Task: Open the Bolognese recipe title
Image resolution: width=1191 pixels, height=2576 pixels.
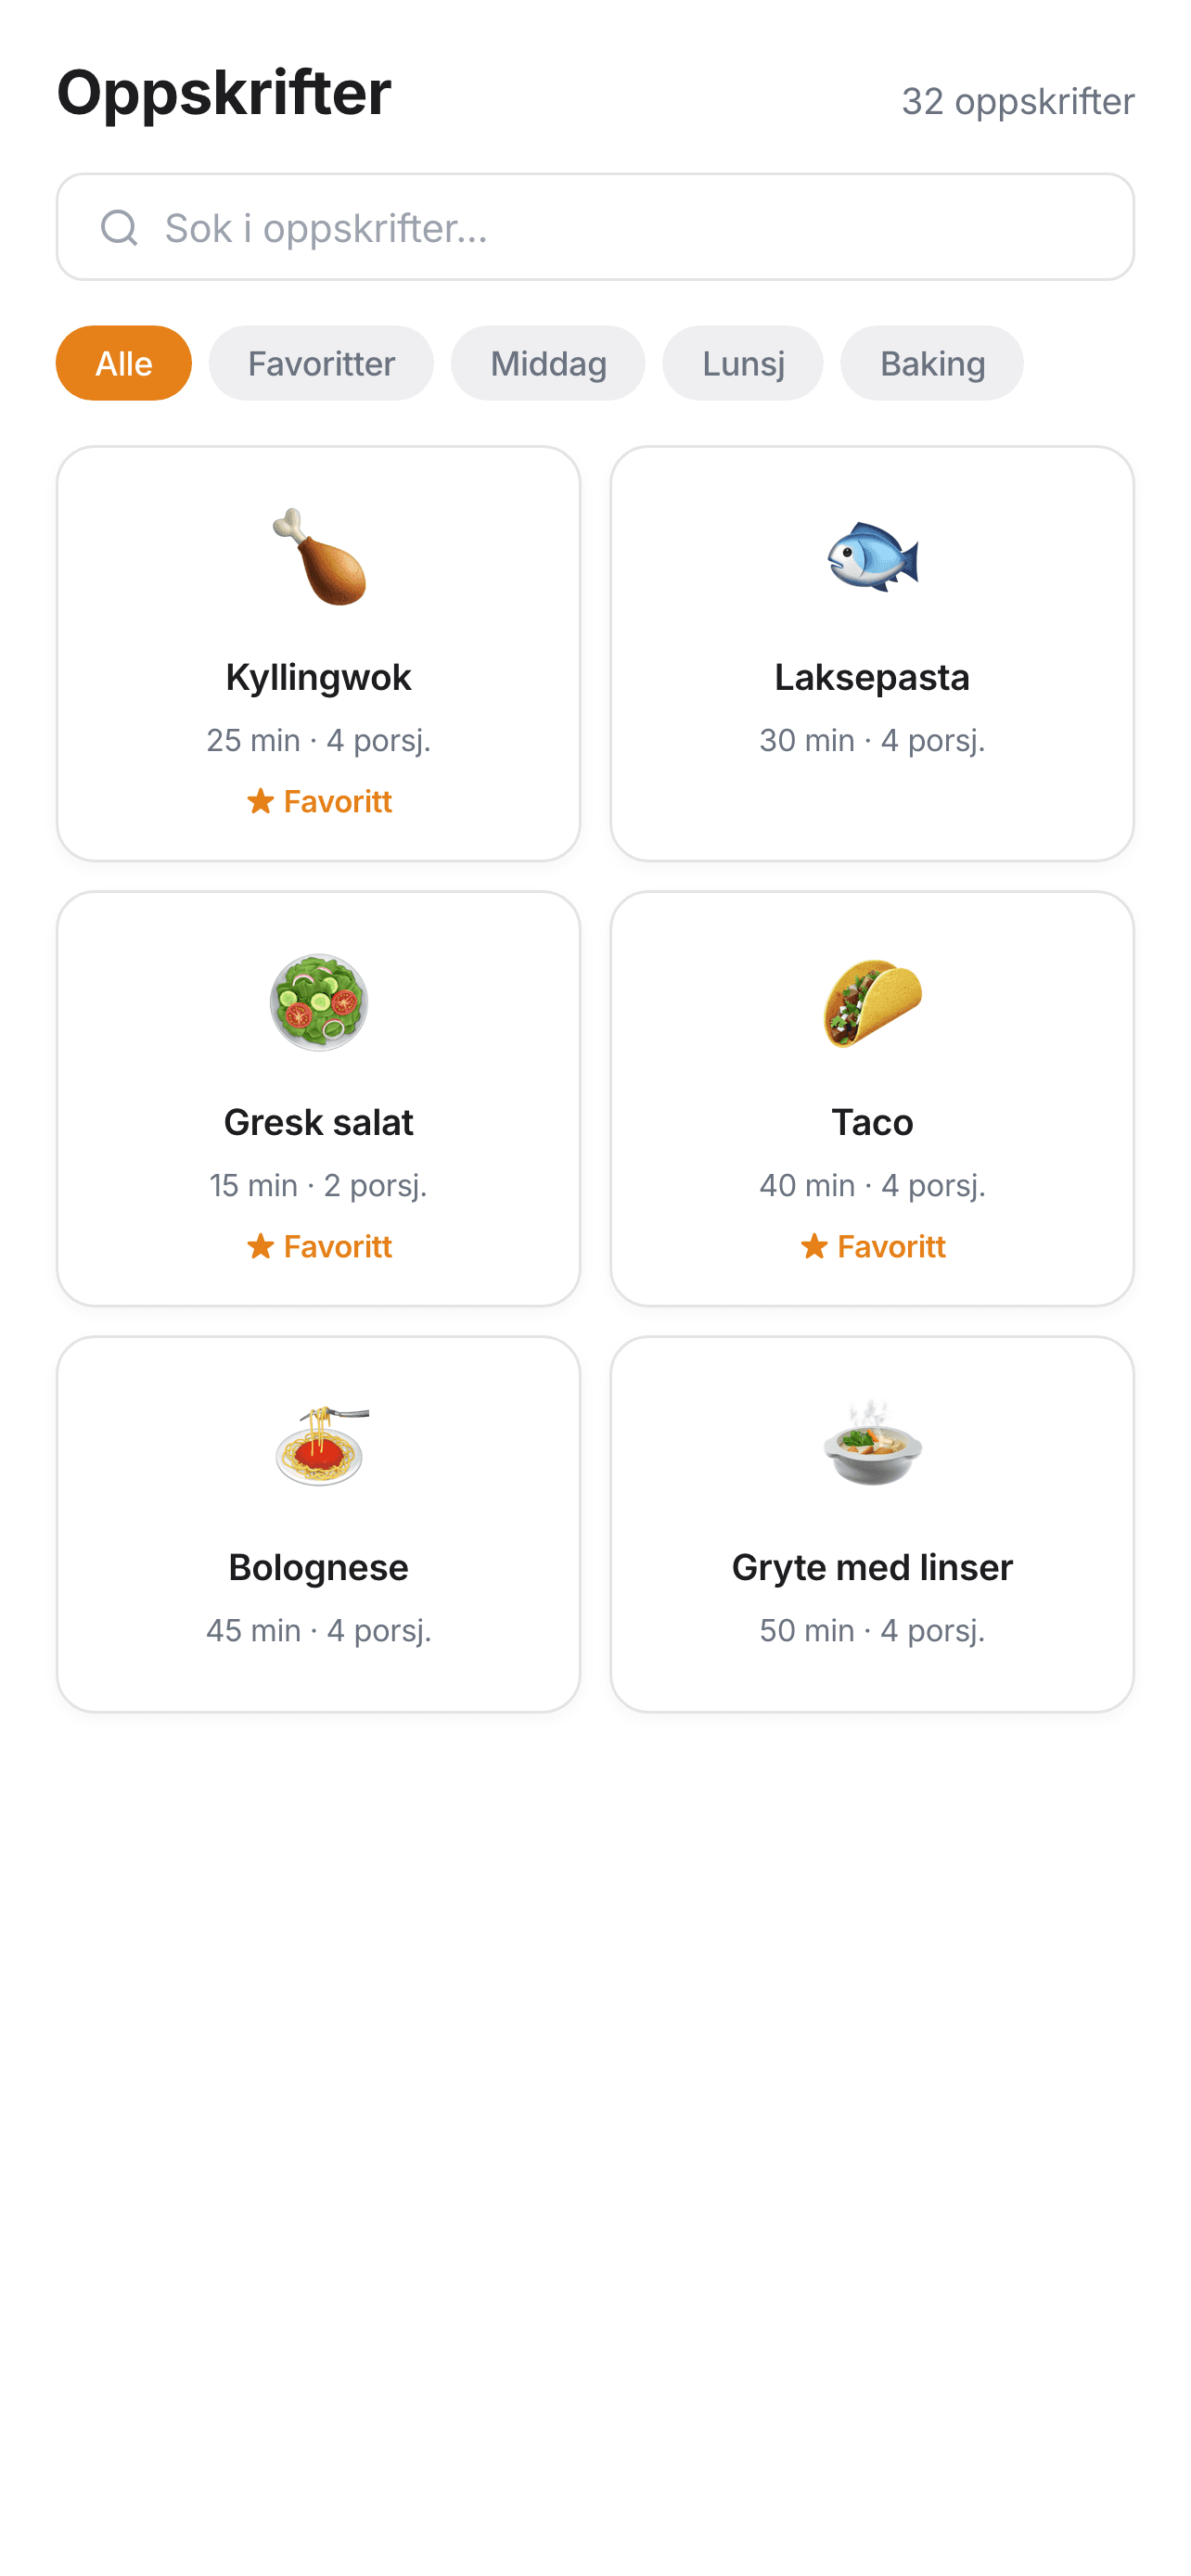Action: tap(319, 1567)
